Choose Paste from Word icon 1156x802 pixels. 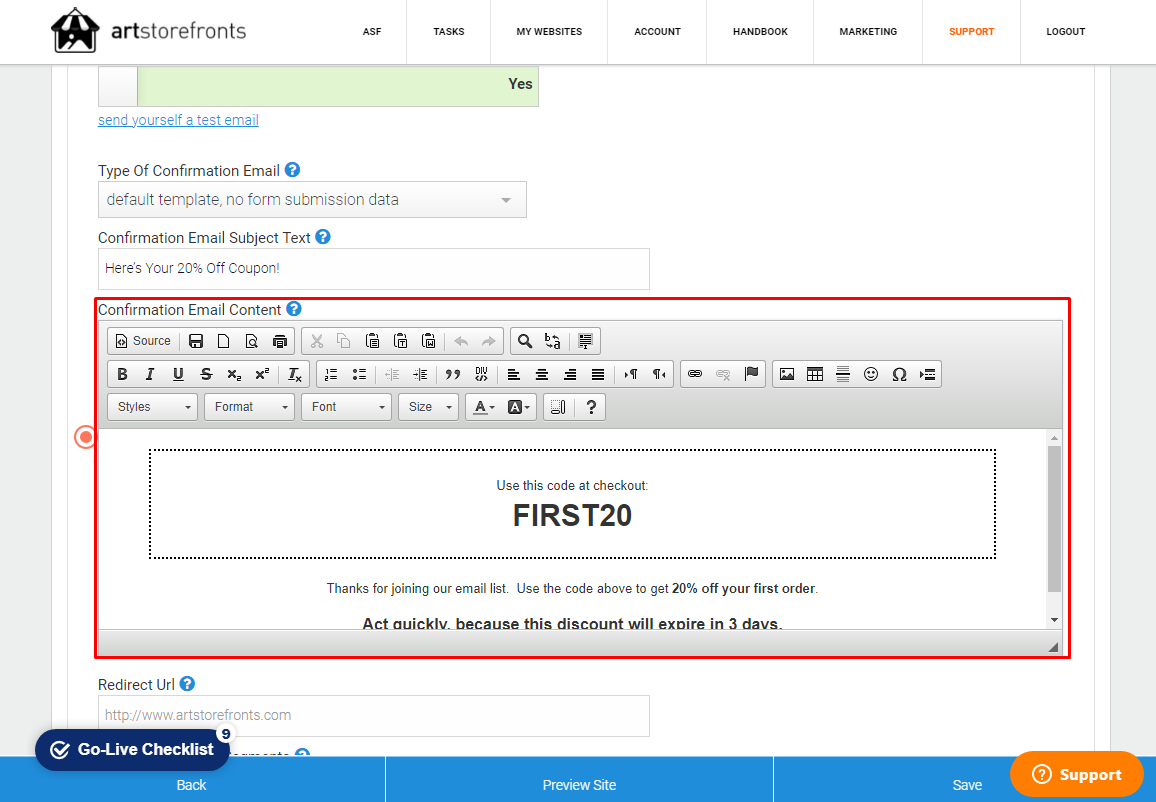tap(428, 341)
